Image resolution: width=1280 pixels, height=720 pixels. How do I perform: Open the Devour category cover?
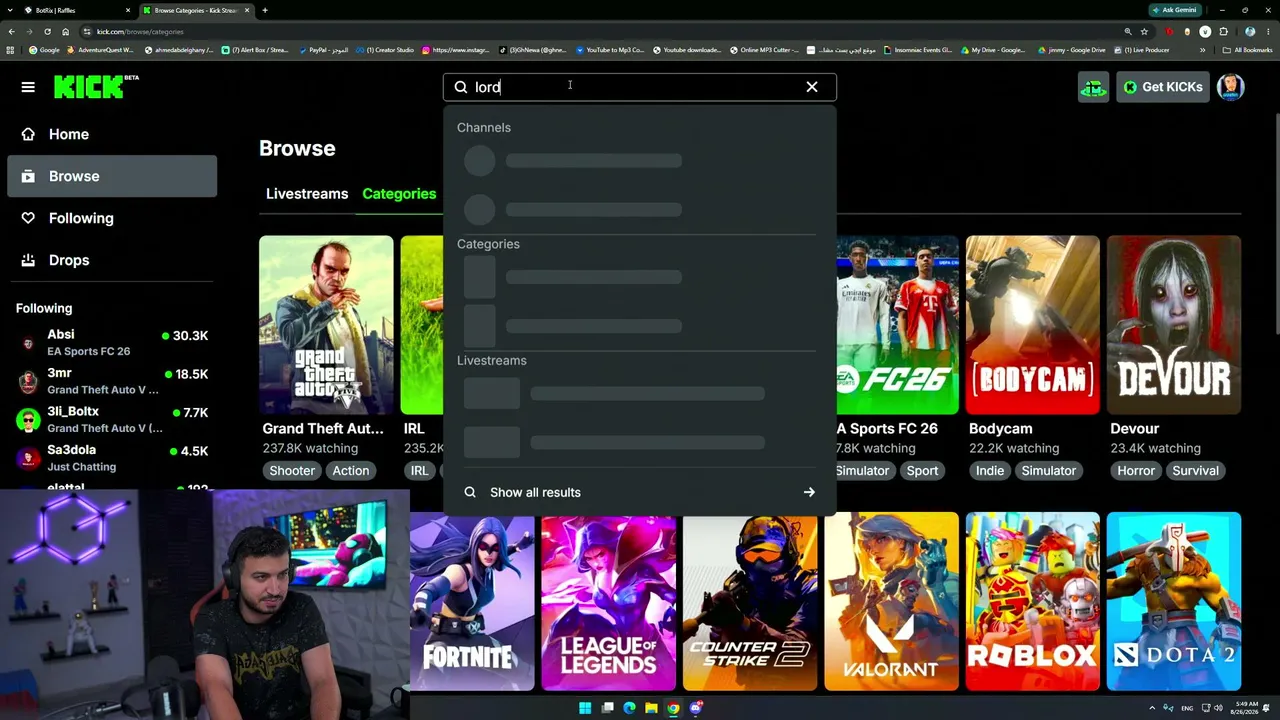[x=1174, y=325]
